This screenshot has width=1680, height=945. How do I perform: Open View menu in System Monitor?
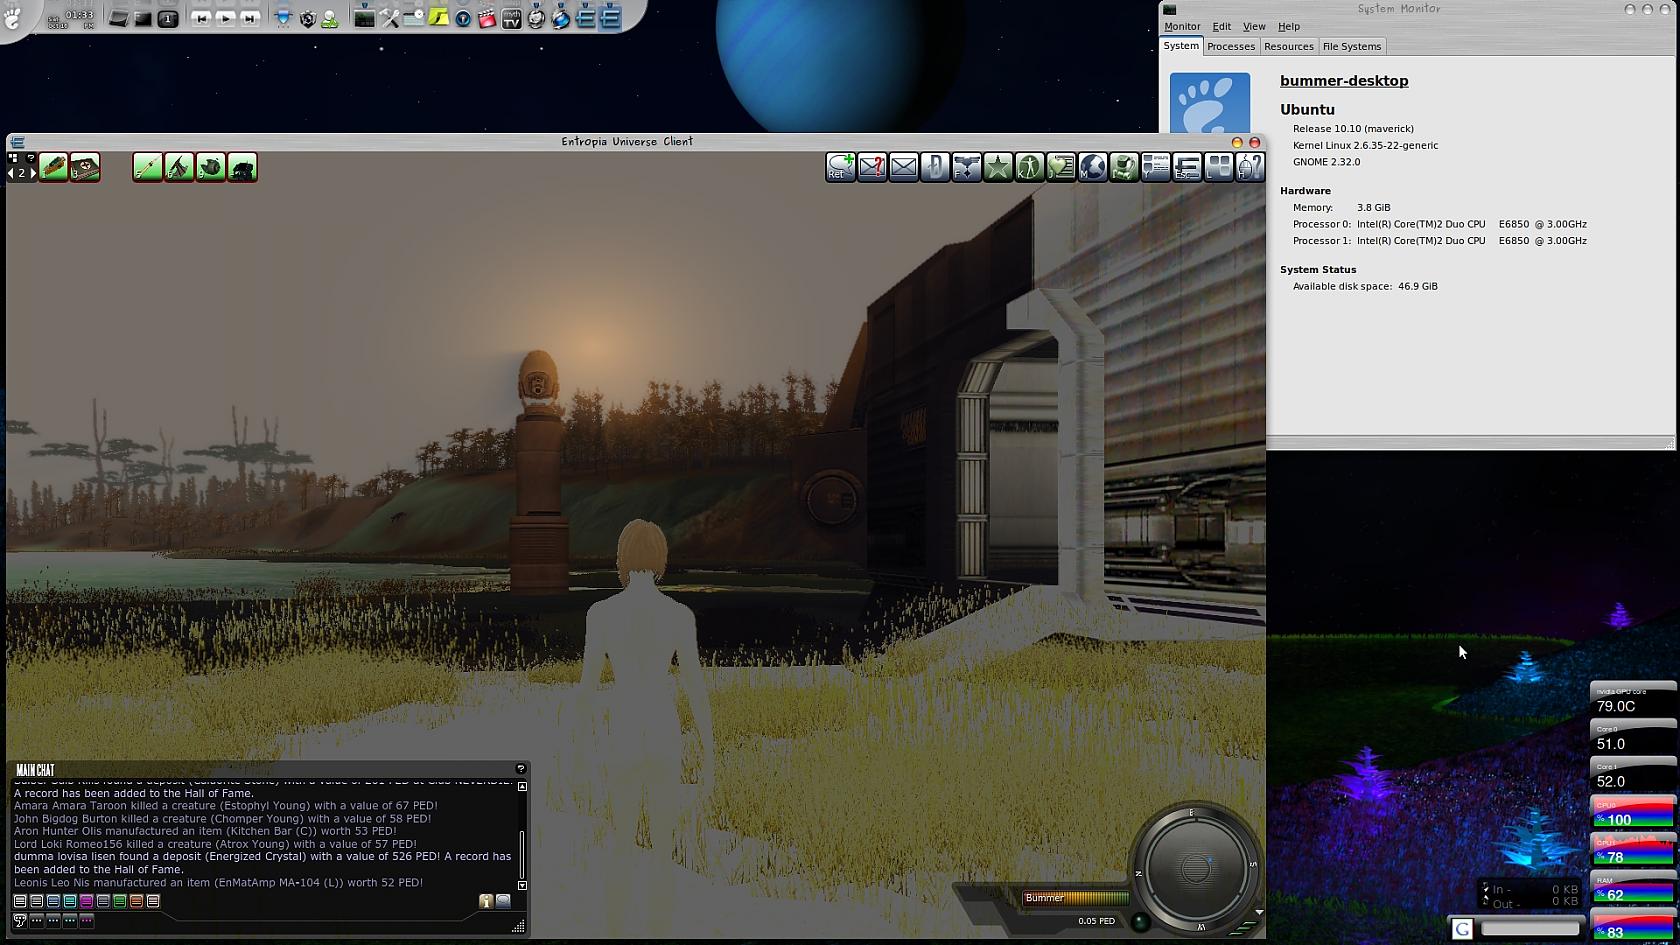(x=1254, y=27)
